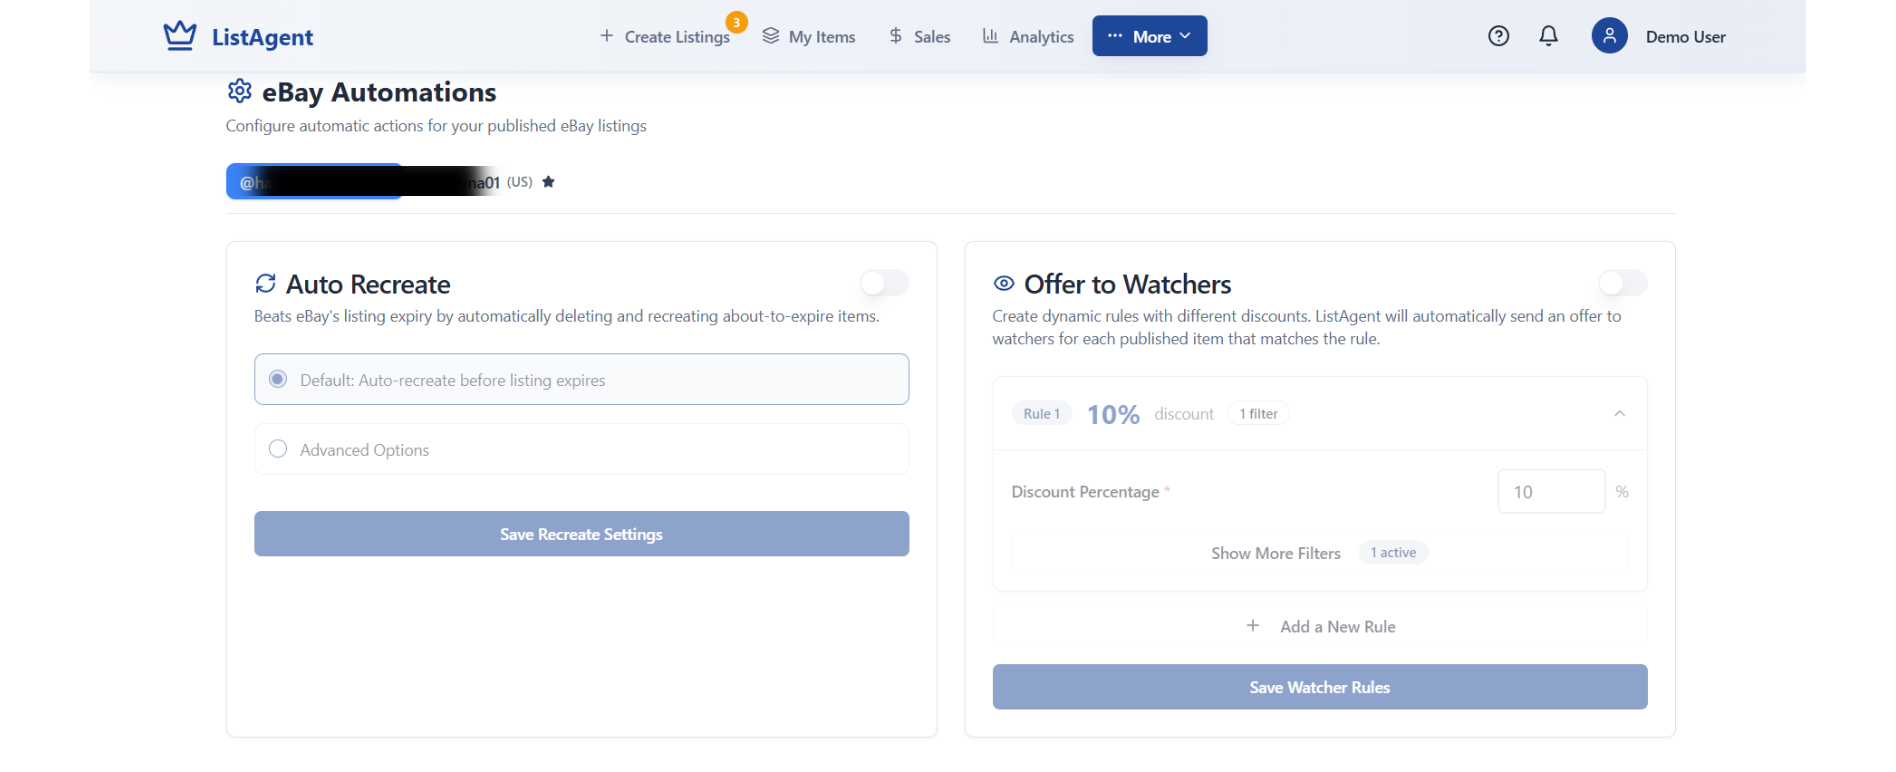This screenshot has width=1896, height=772.
Task: Click the 1 active filters badge
Action: click(1393, 553)
